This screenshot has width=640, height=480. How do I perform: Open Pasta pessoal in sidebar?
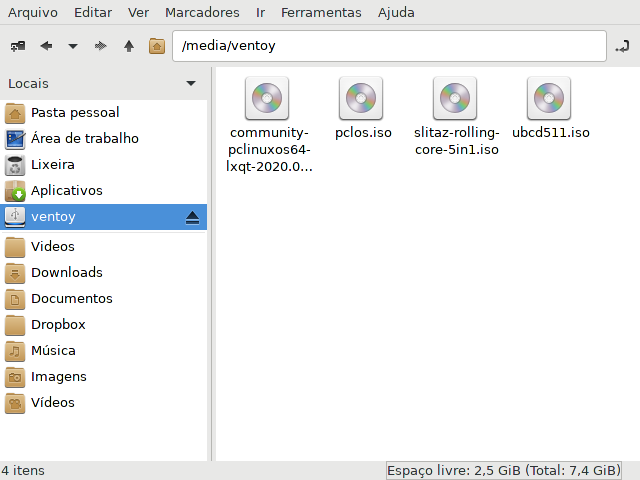[104, 113]
